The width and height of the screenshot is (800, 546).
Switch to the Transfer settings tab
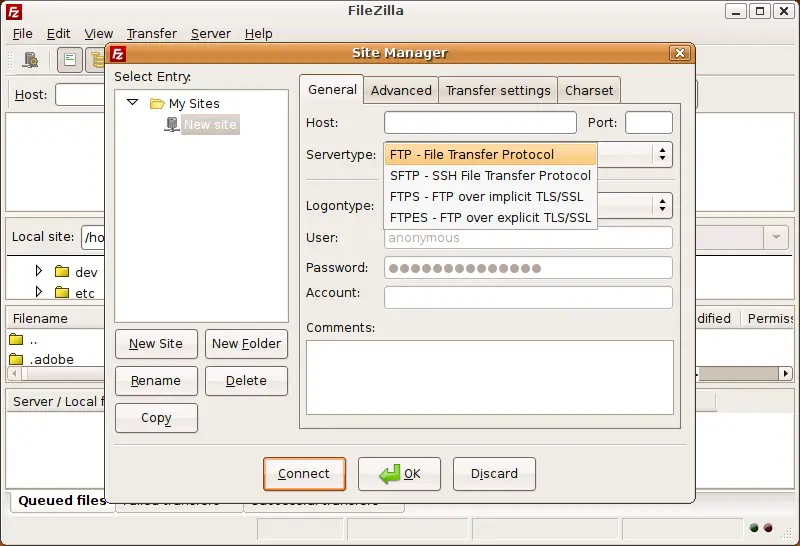tap(498, 90)
